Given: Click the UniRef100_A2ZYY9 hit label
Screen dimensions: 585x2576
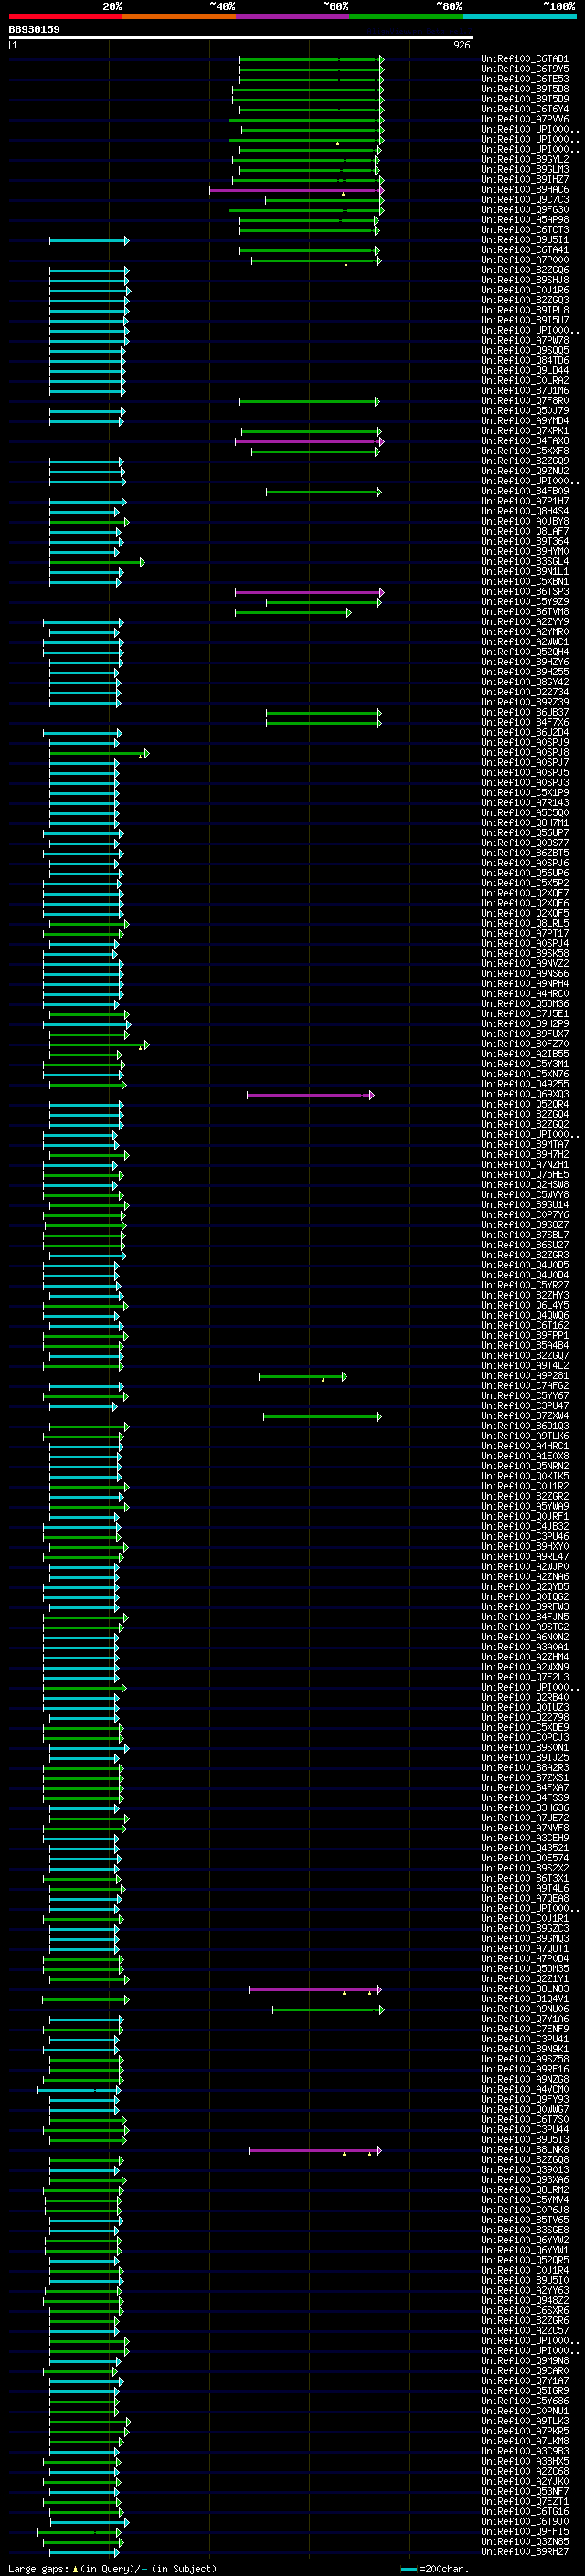Looking at the screenshot, I should click(524, 622).
